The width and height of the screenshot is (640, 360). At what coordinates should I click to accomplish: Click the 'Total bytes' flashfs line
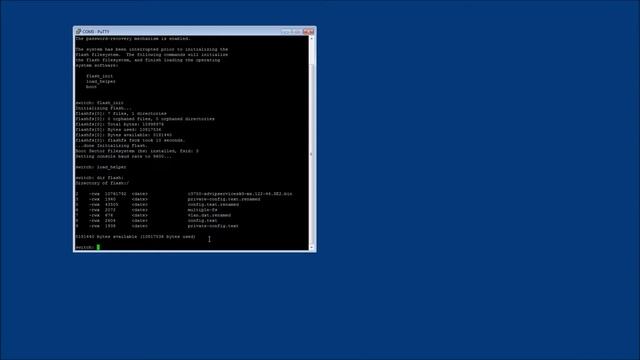[x=120, y=124]
